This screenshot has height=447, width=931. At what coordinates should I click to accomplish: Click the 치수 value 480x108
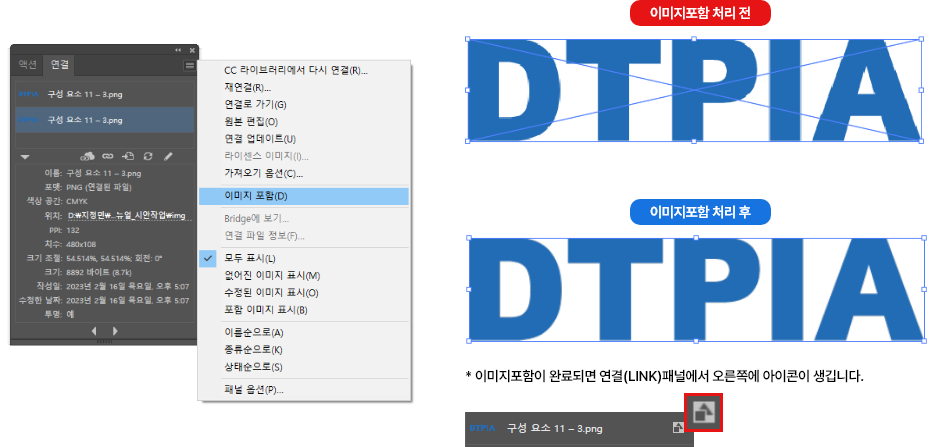81,244
